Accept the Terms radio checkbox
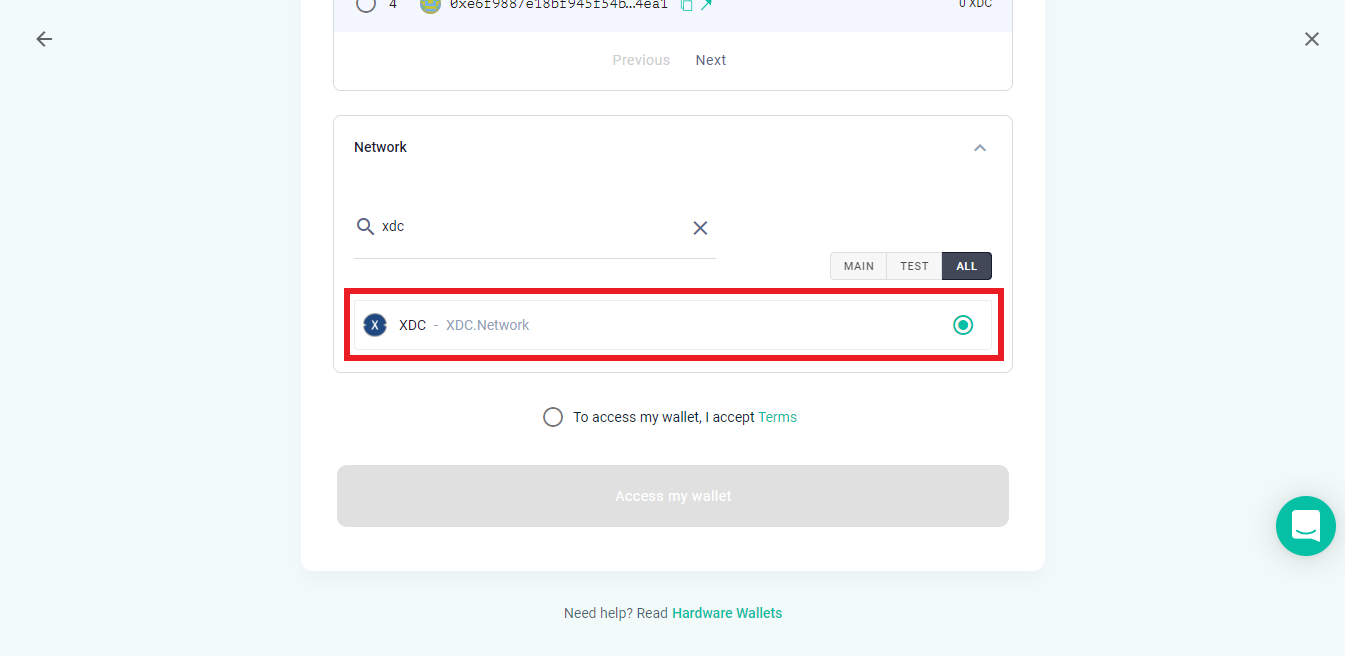The height and width of the screenshot is (656, 1345). [x=553, y=417]
